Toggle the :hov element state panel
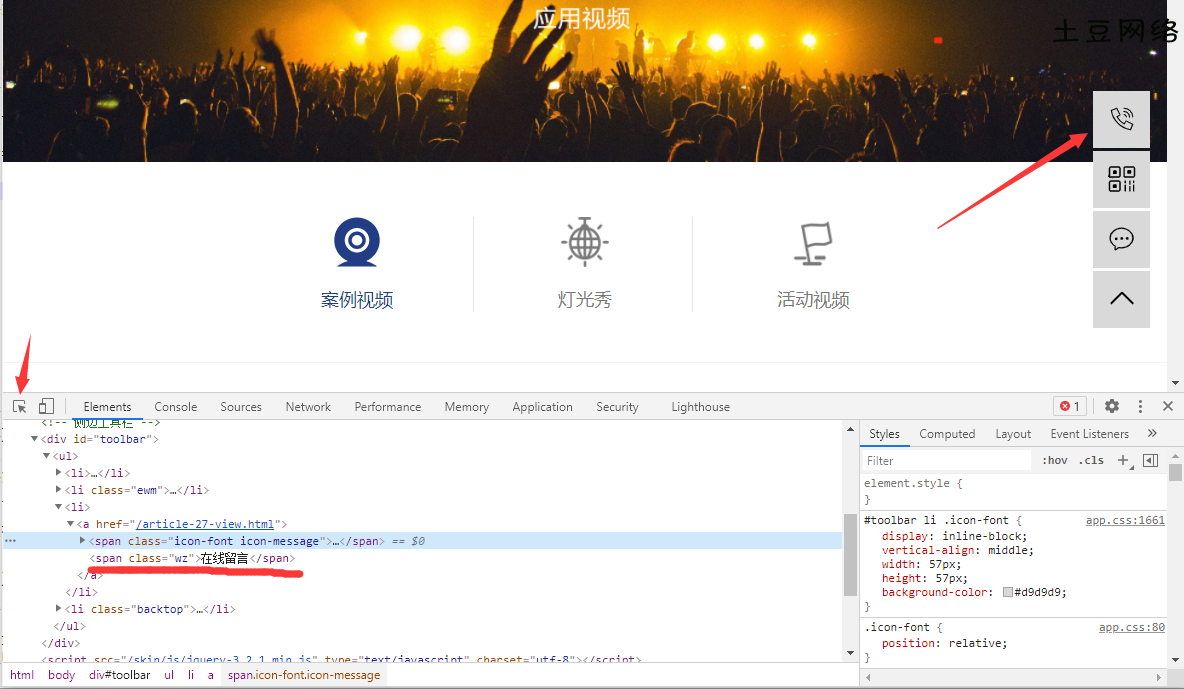 (x=1055, y=461)
